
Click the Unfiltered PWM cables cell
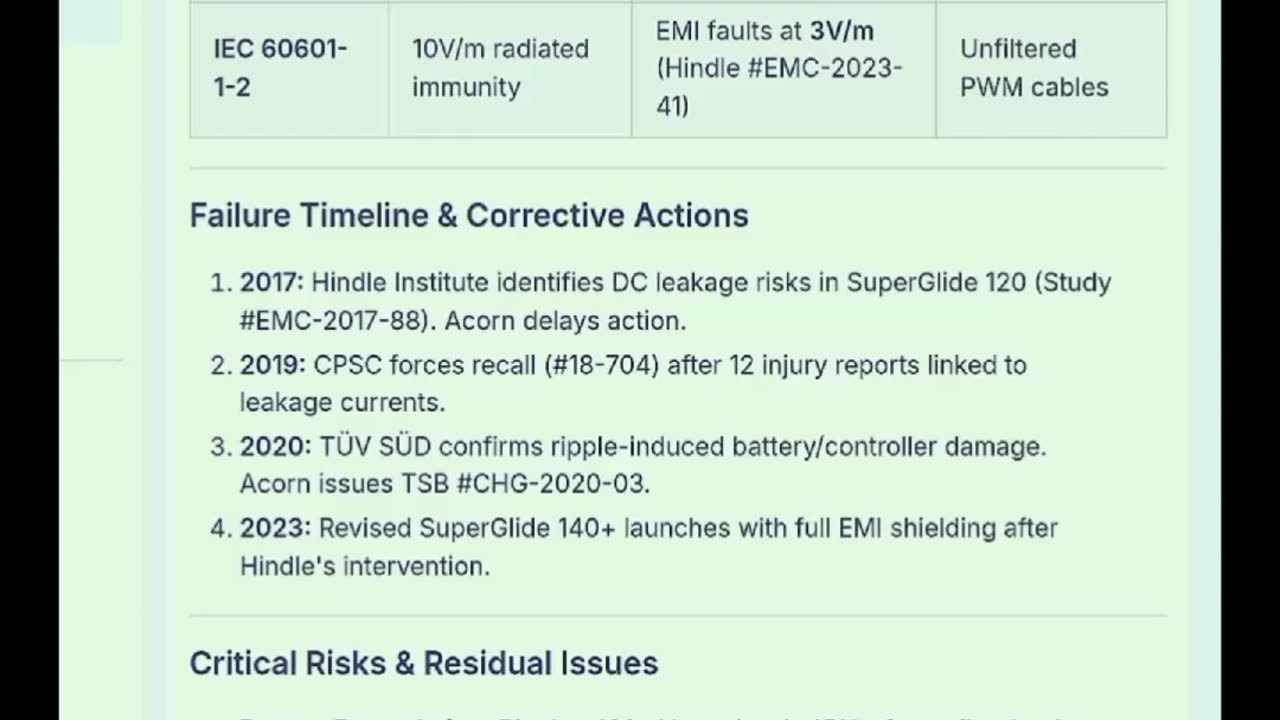point(1051,68)
